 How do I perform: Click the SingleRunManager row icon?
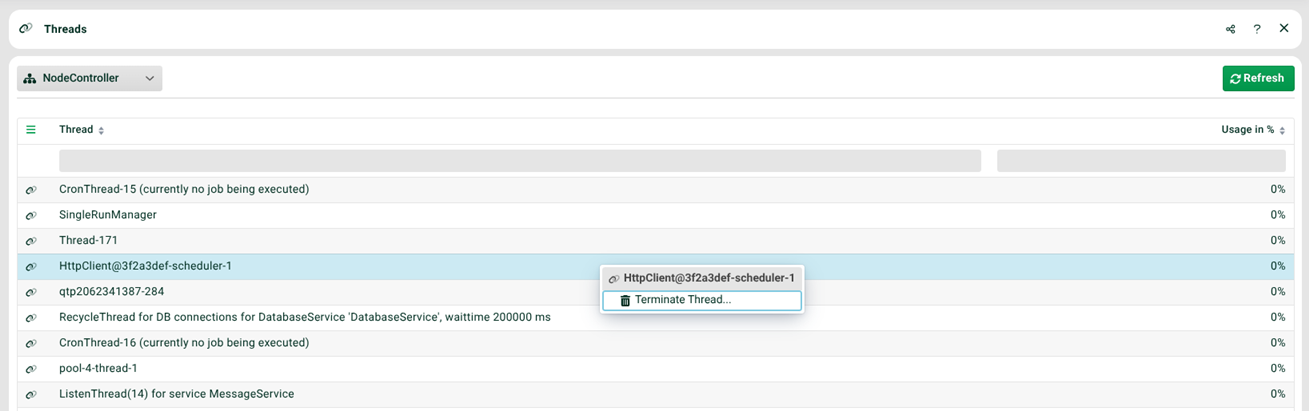click(31, 215)
